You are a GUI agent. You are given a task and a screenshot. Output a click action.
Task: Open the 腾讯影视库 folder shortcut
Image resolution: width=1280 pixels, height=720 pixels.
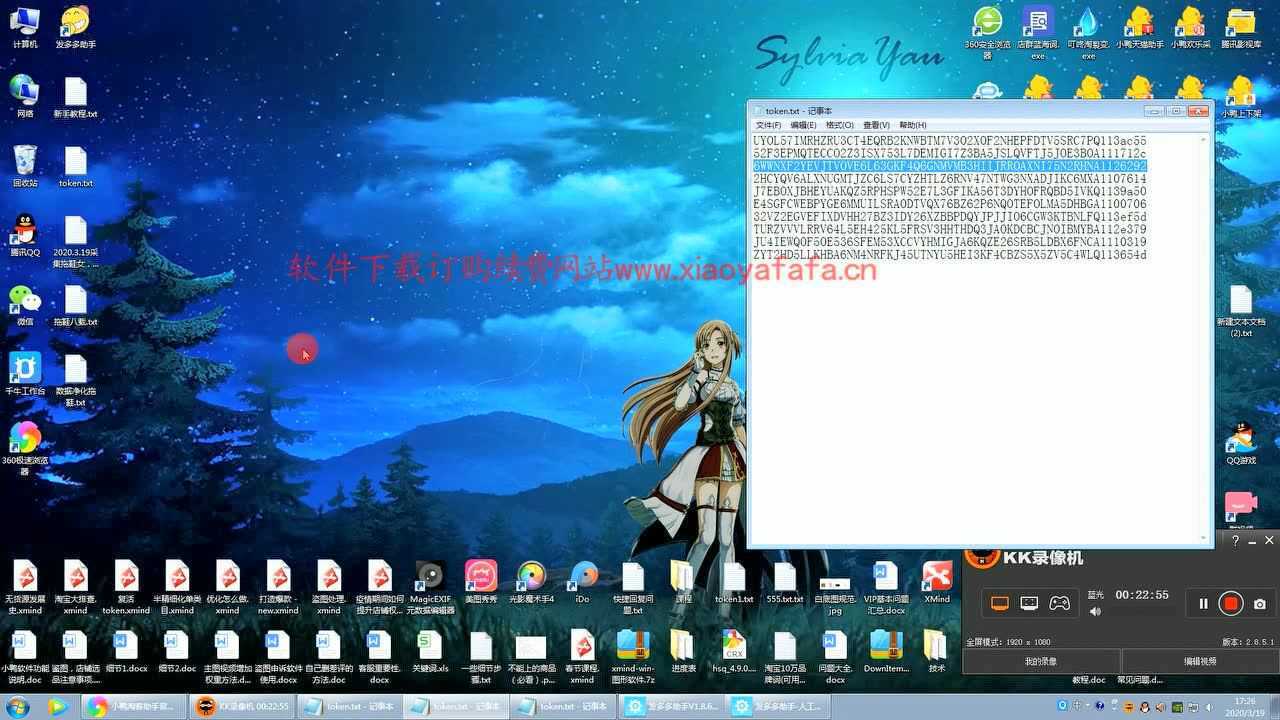pos(1241,28)
